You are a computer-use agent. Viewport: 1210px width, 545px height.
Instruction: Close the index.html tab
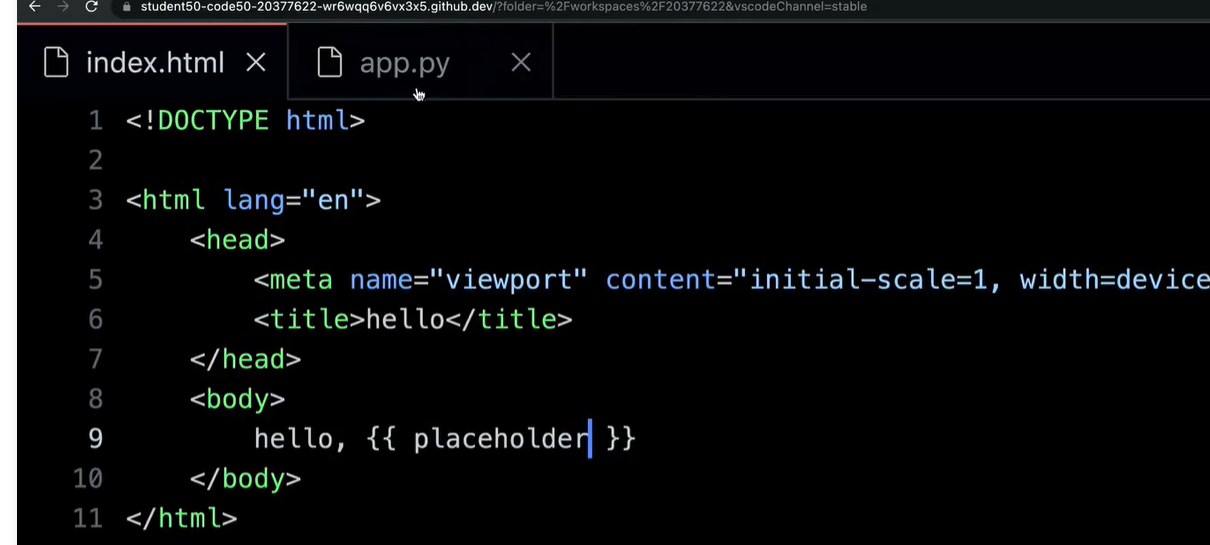(x=256, y=63)
